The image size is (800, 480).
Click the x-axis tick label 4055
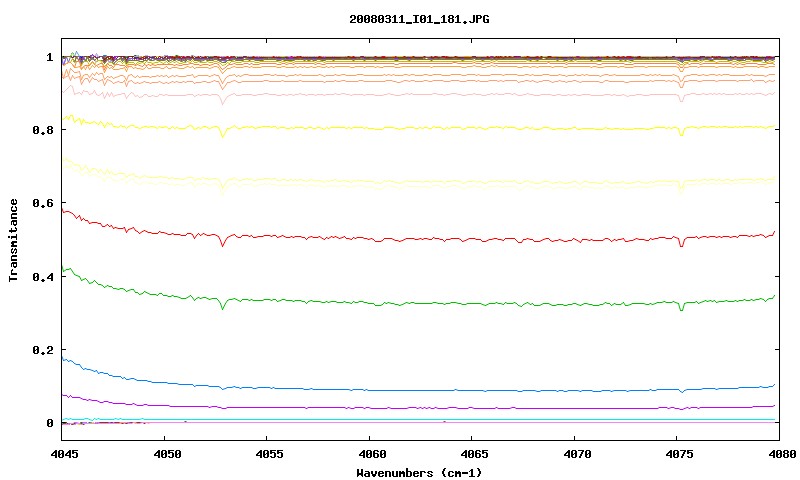(x=269, y=454)
